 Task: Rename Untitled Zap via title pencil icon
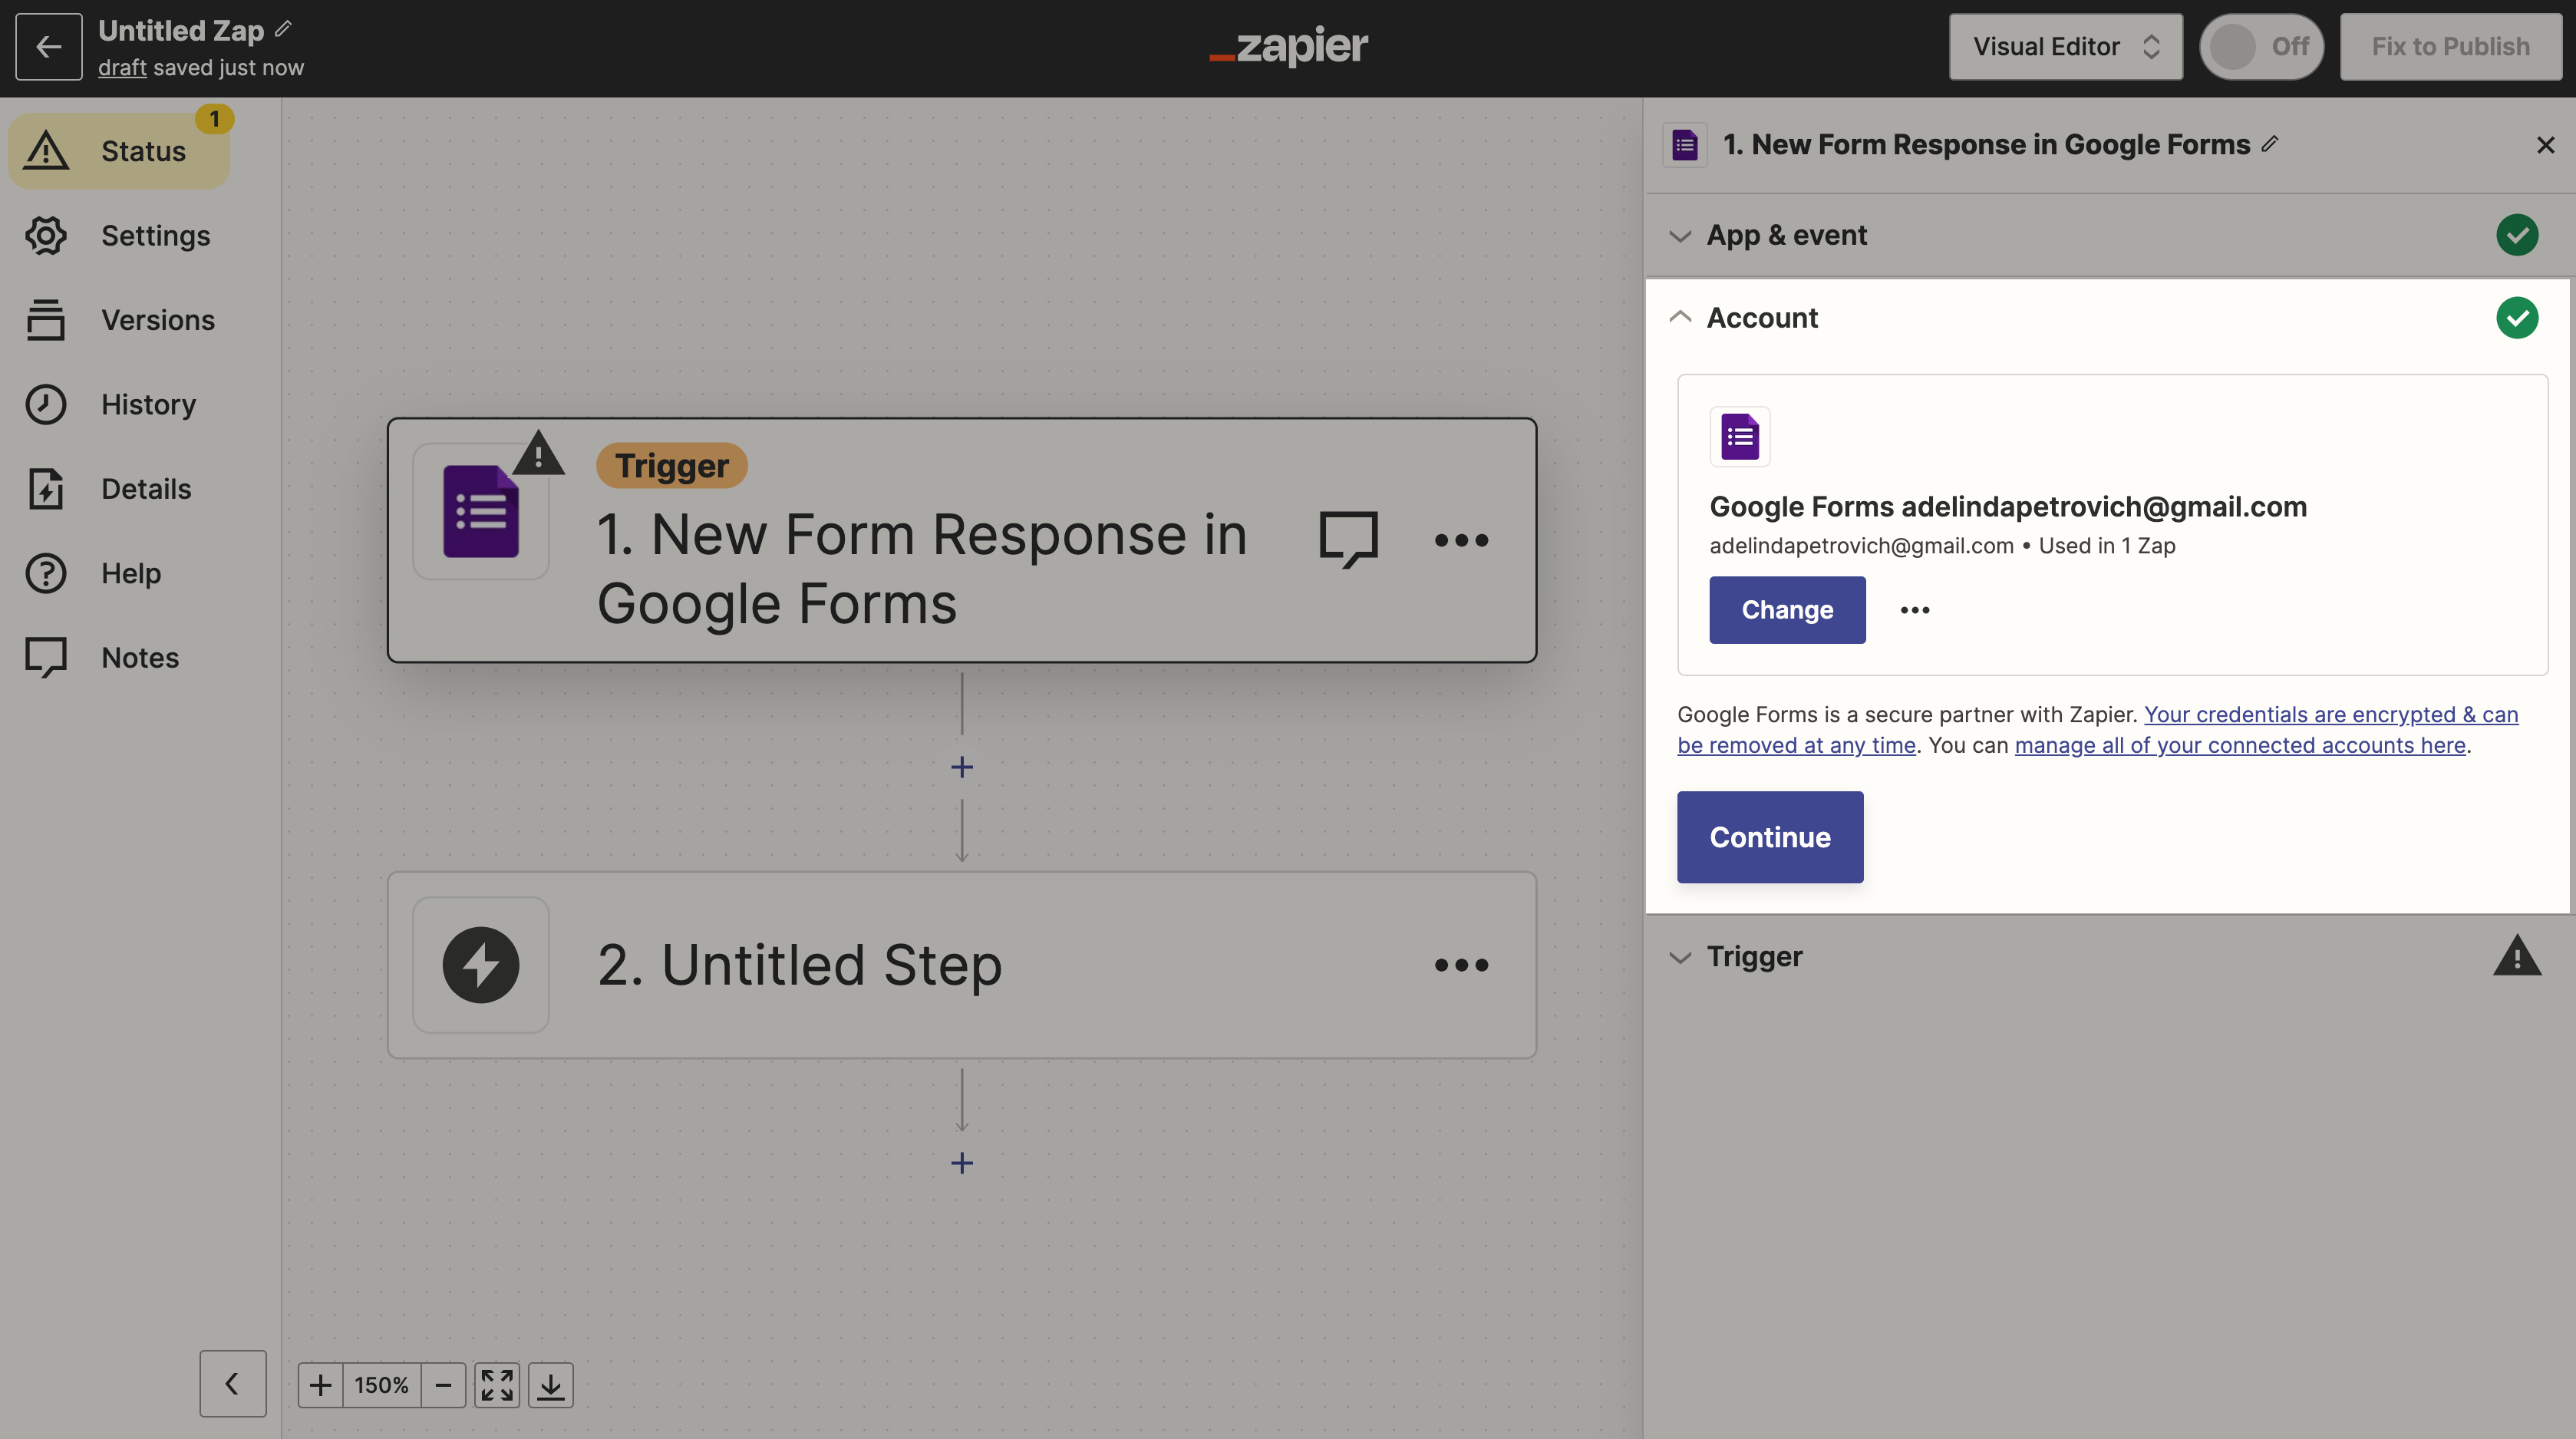click(284, 29)
